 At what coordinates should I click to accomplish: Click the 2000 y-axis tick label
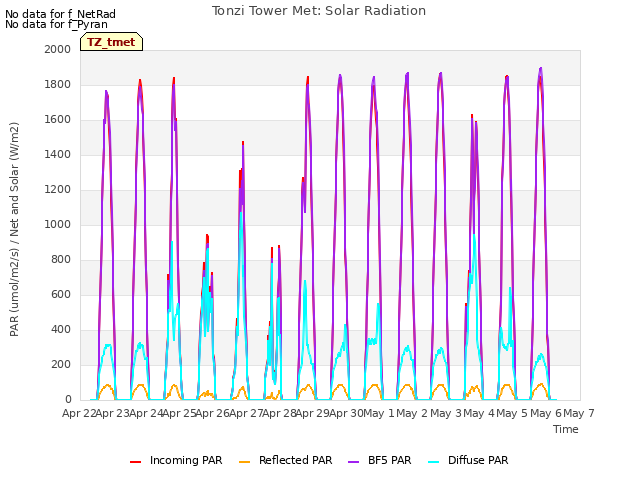click(x=58, y=49)
